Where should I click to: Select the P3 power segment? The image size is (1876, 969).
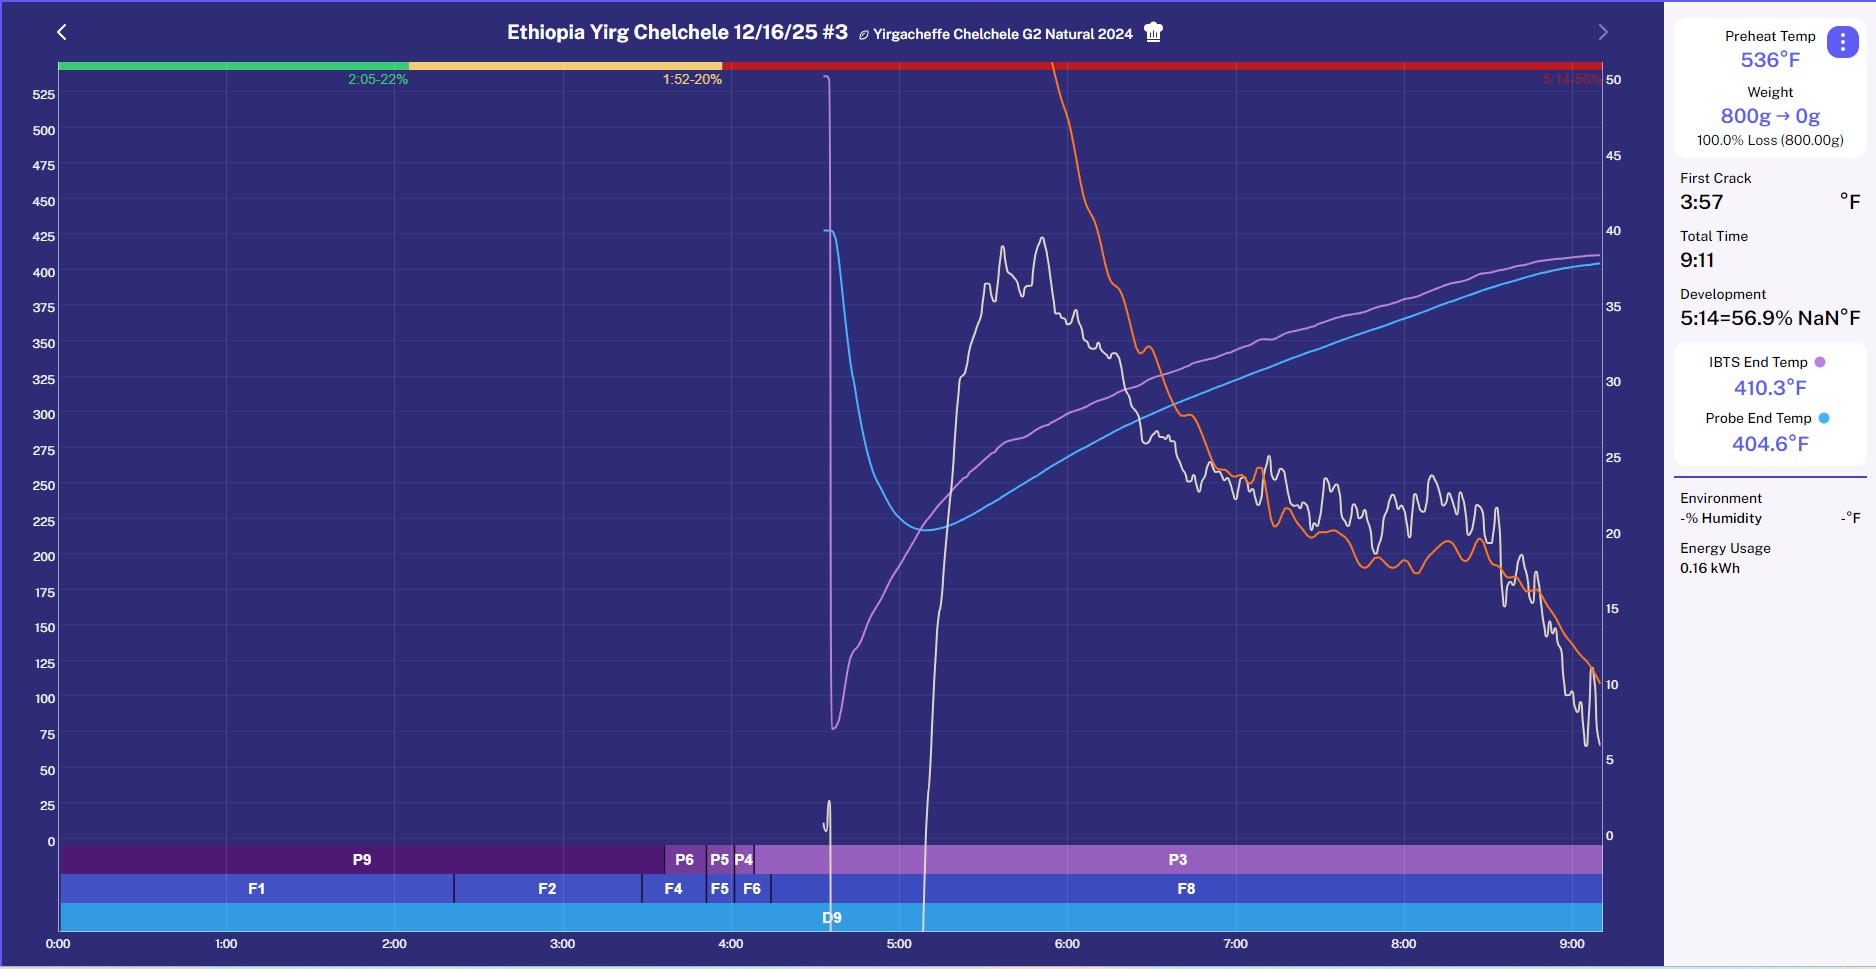[x=1177, y=859]
